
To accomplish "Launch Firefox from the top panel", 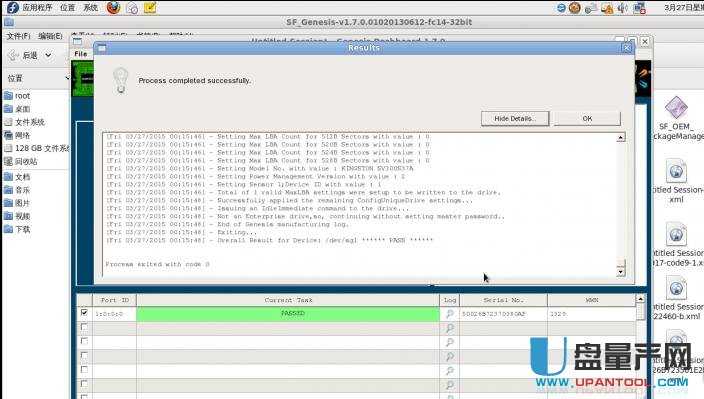I will 113,8.
